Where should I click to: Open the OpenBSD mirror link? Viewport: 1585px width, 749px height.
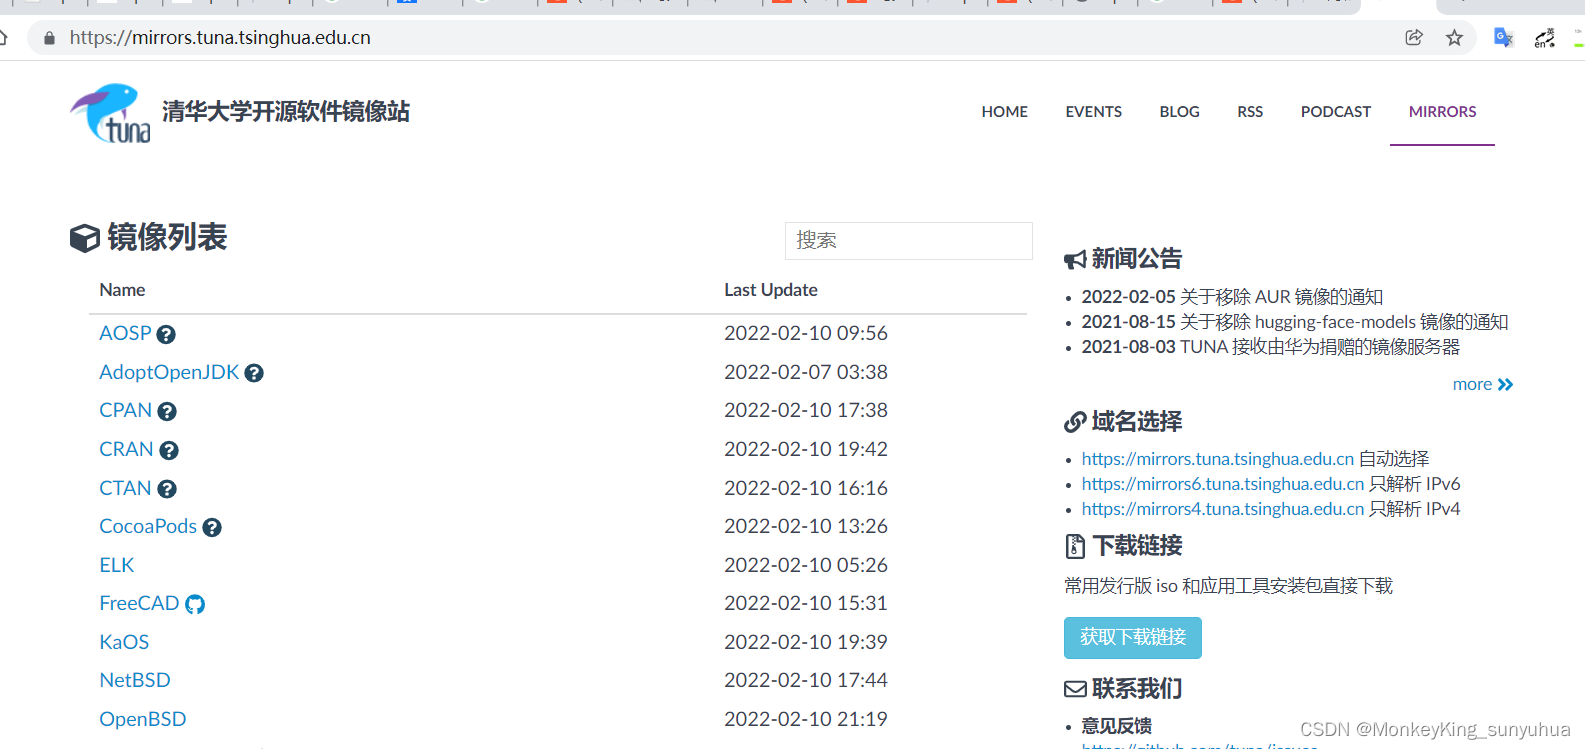tap(142, 719)
